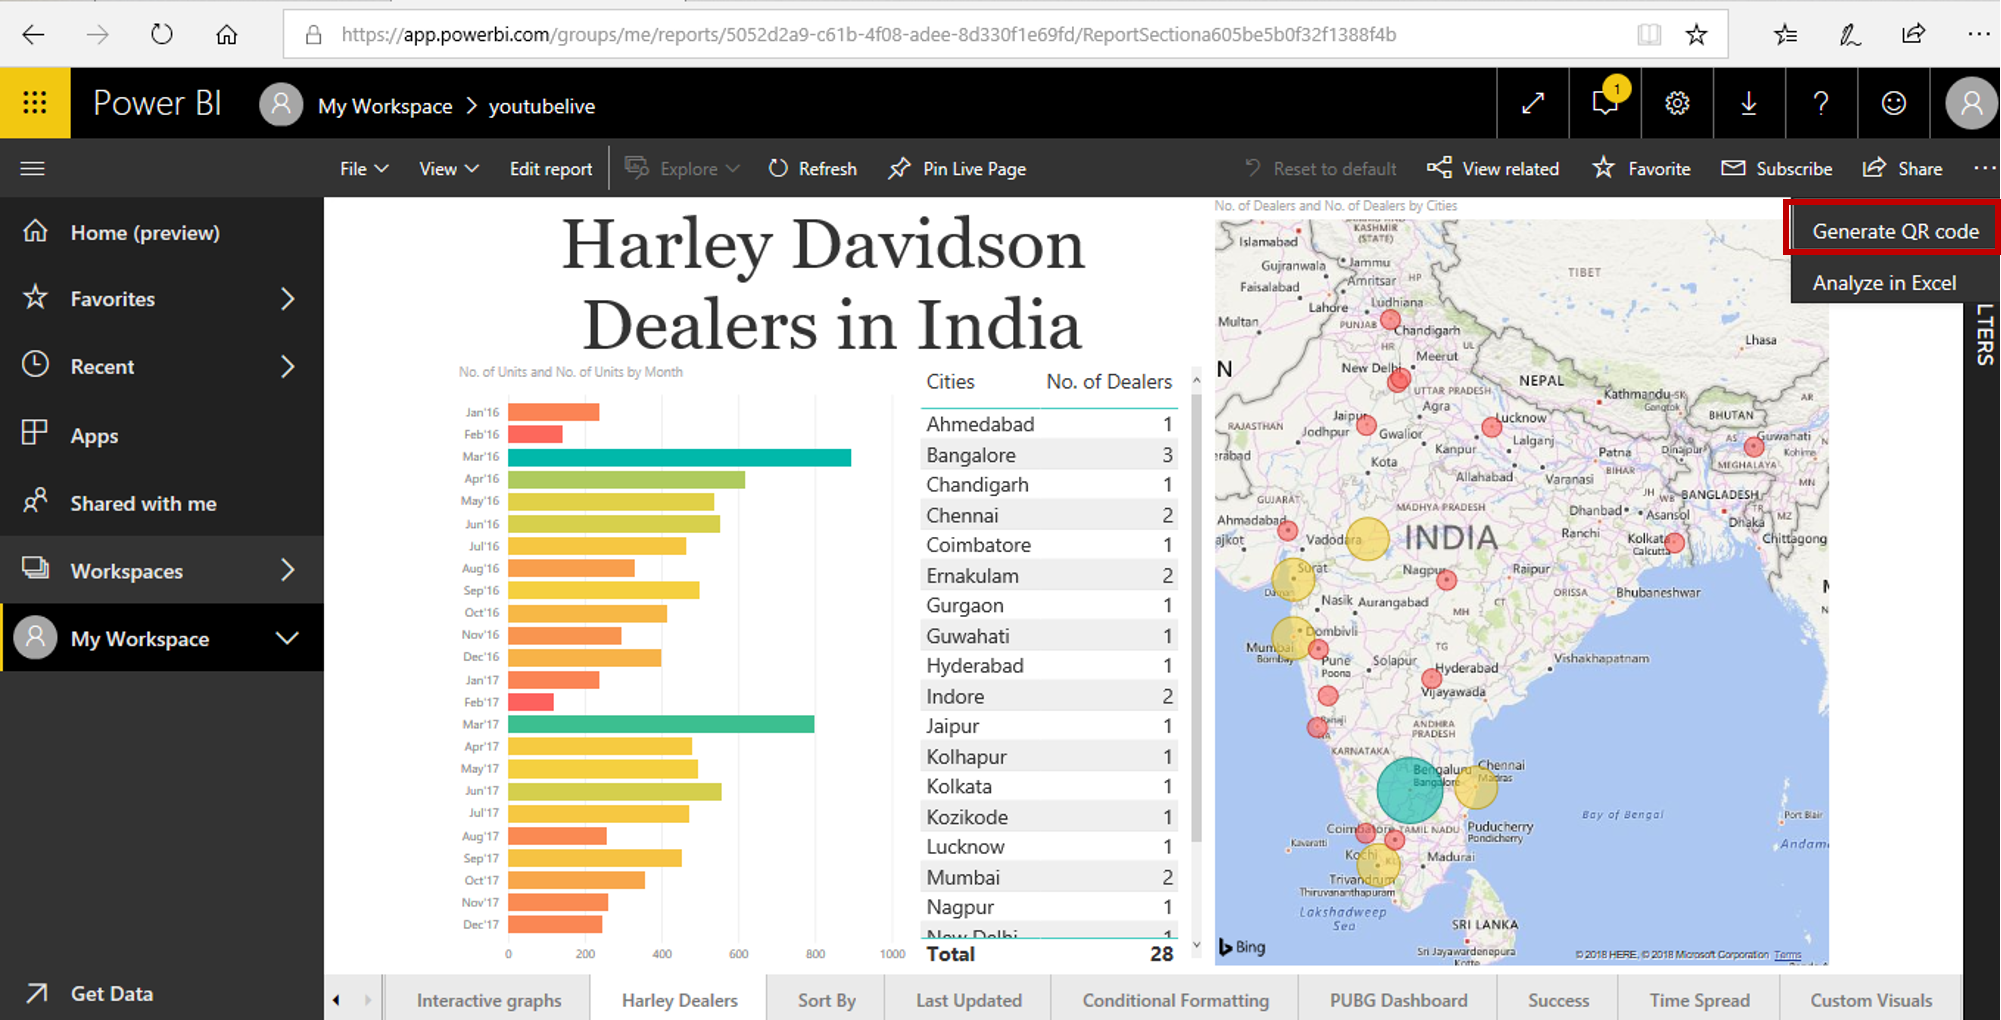Select the Bangalore row in the dealers table
The image size is (2001, 1020).
(1049, 455)
